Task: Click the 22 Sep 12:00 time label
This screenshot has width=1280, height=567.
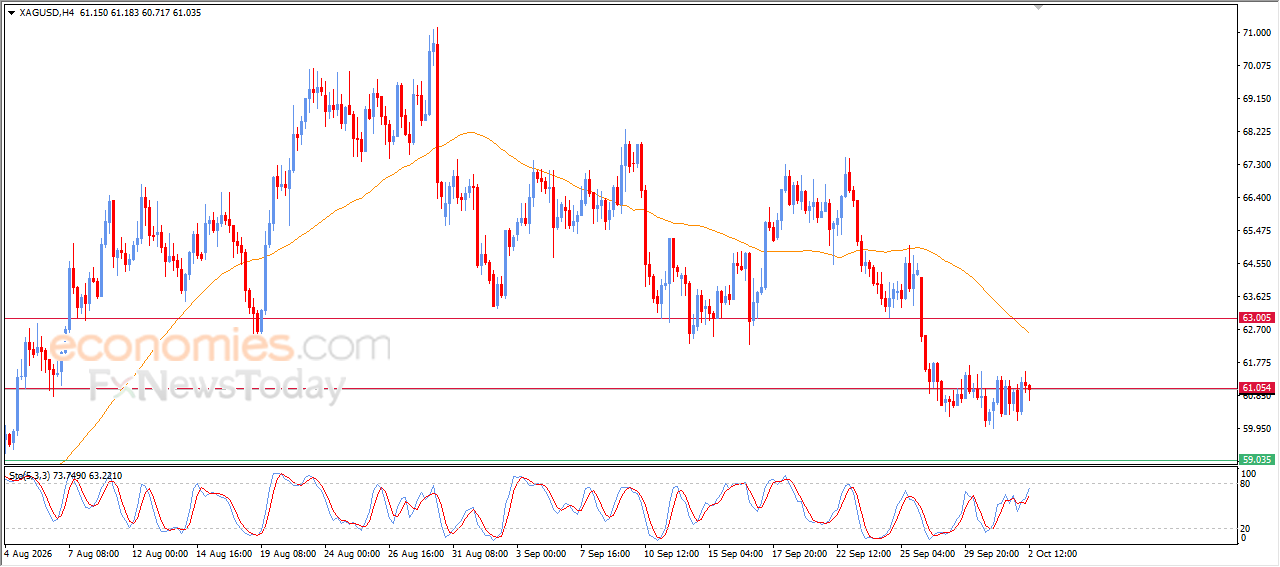Action: pos(866,553)
